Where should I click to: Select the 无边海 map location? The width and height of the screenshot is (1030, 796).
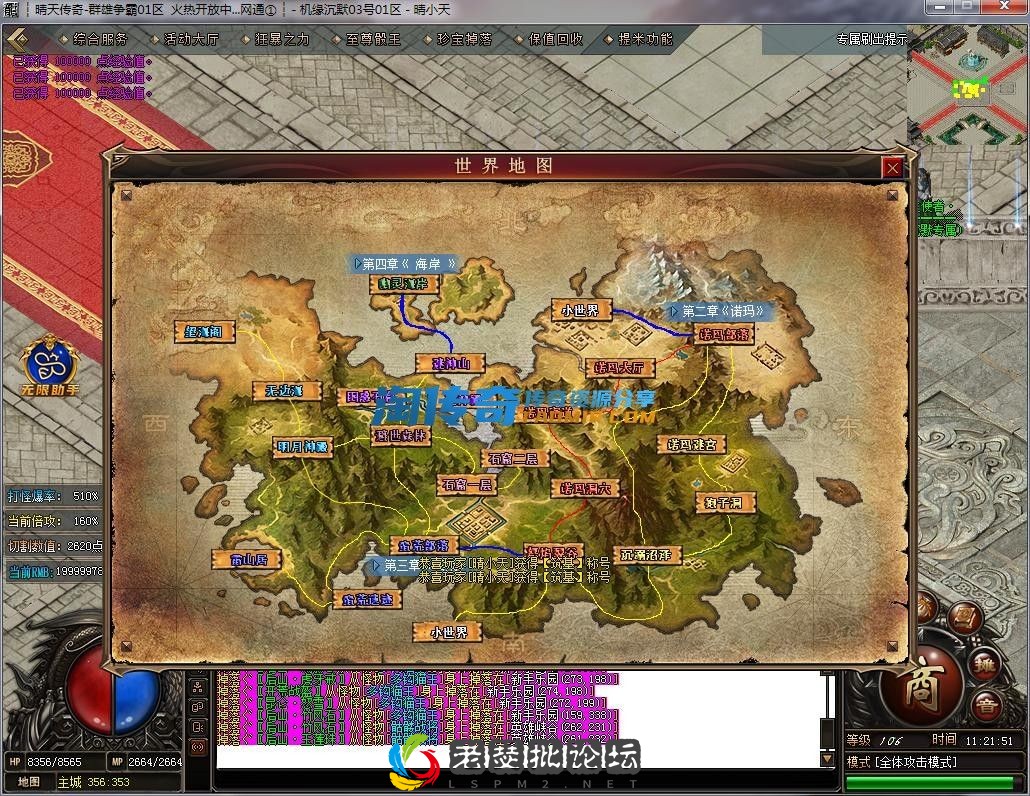pos(287,391)
